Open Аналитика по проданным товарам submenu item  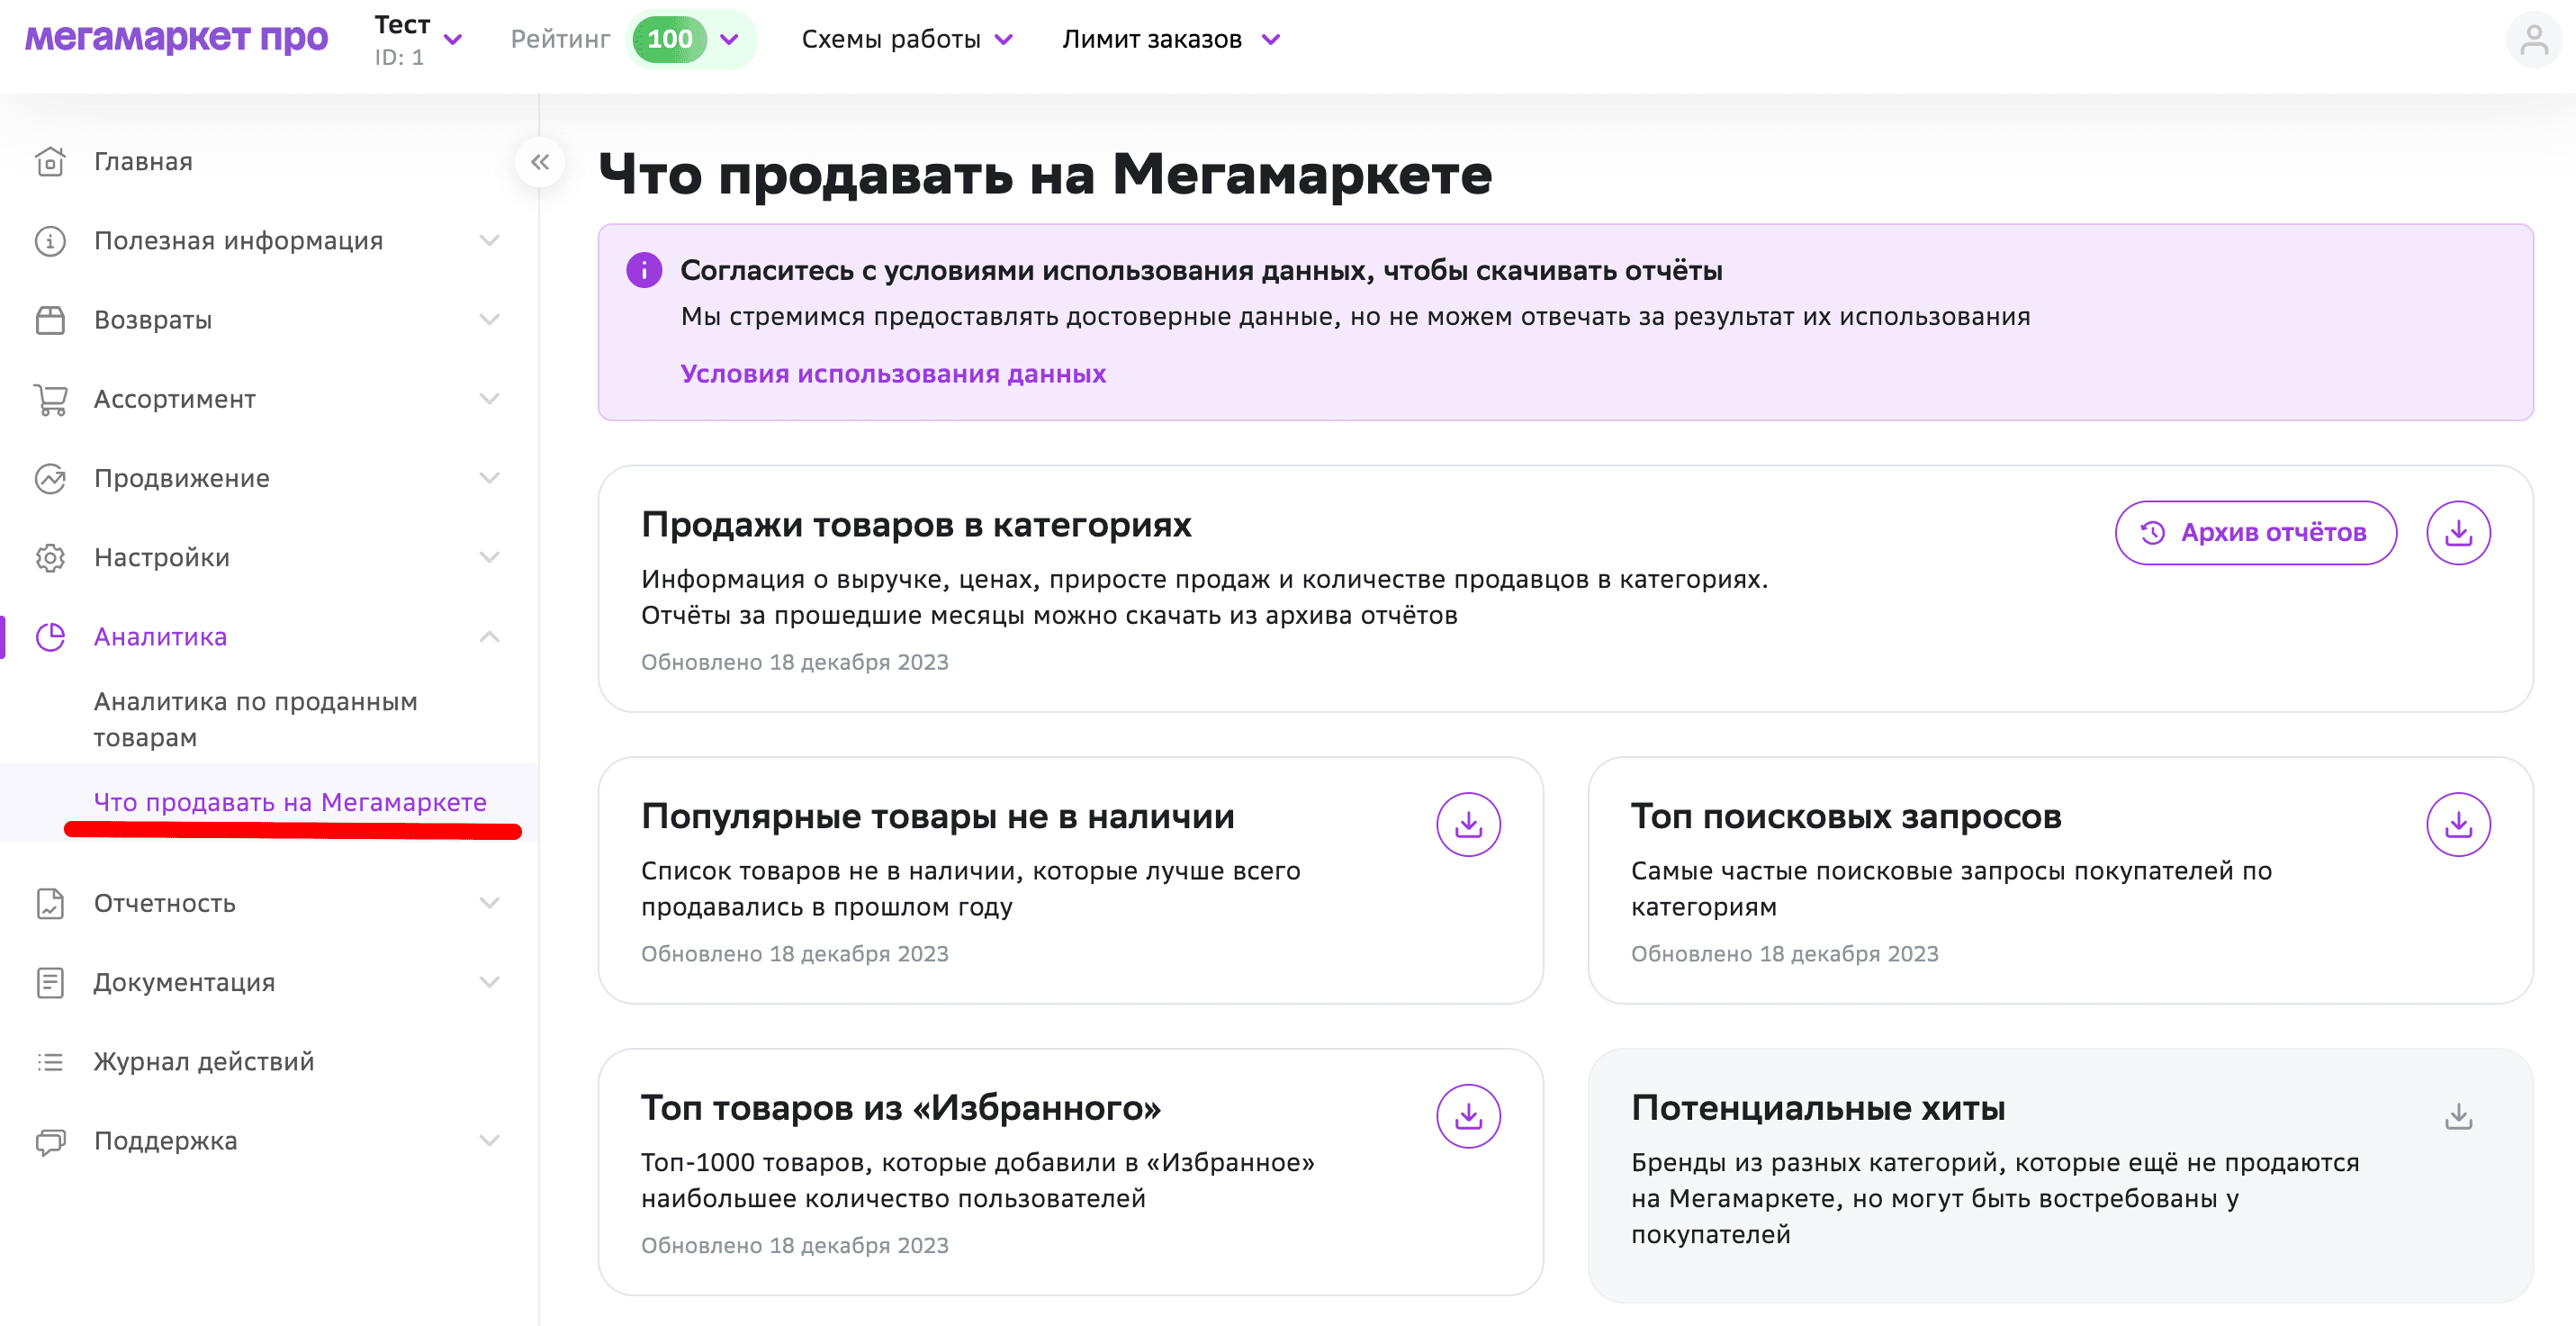256,719
